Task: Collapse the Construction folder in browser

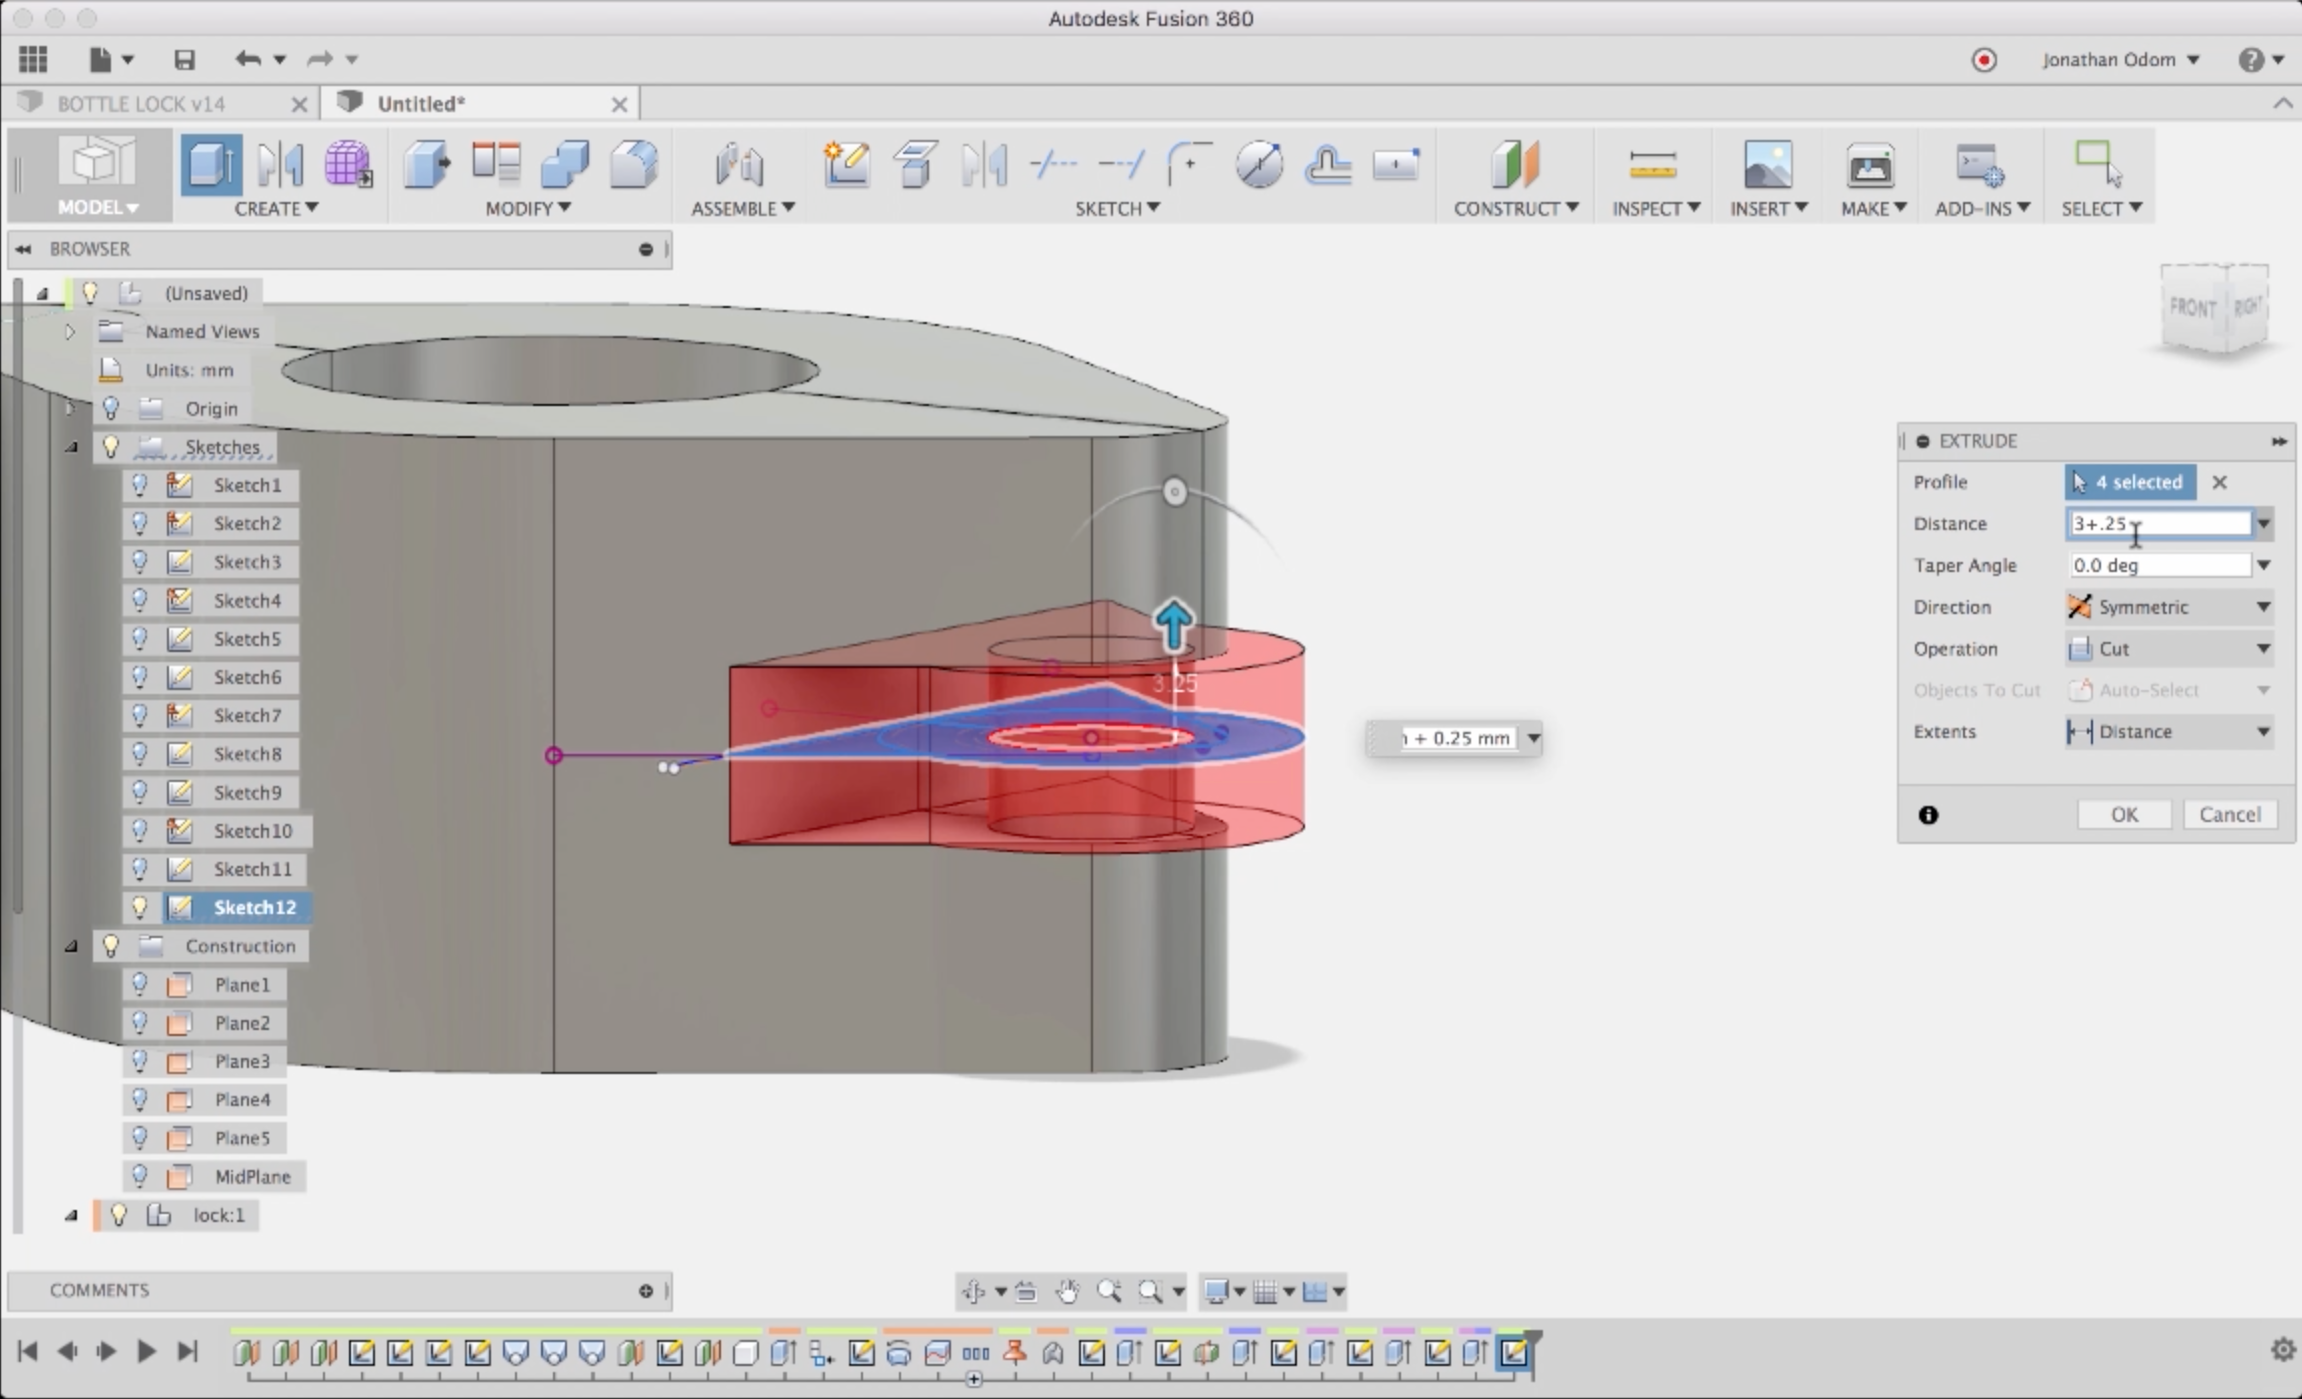Action: [x=71, y=946]
